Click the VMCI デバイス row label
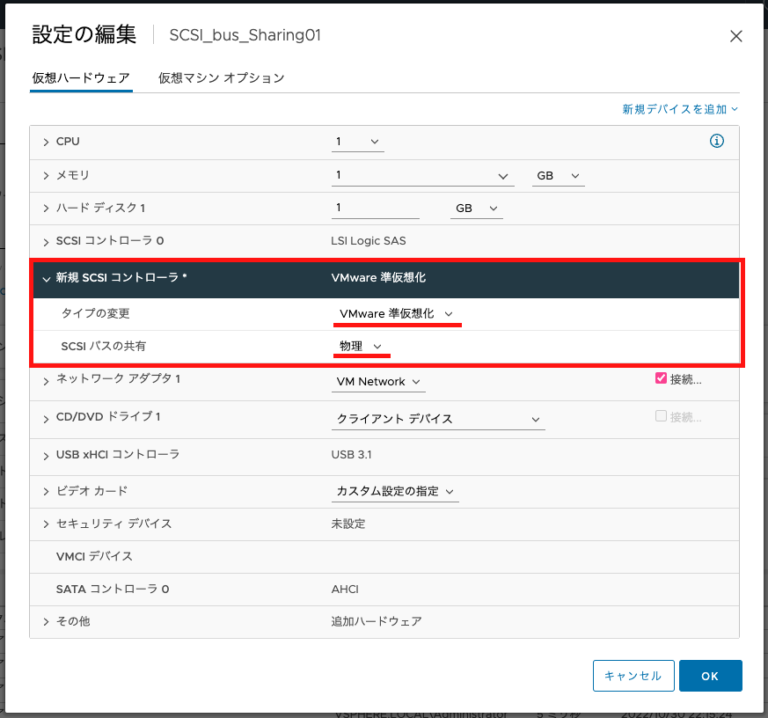 click(x=94, y=556)
